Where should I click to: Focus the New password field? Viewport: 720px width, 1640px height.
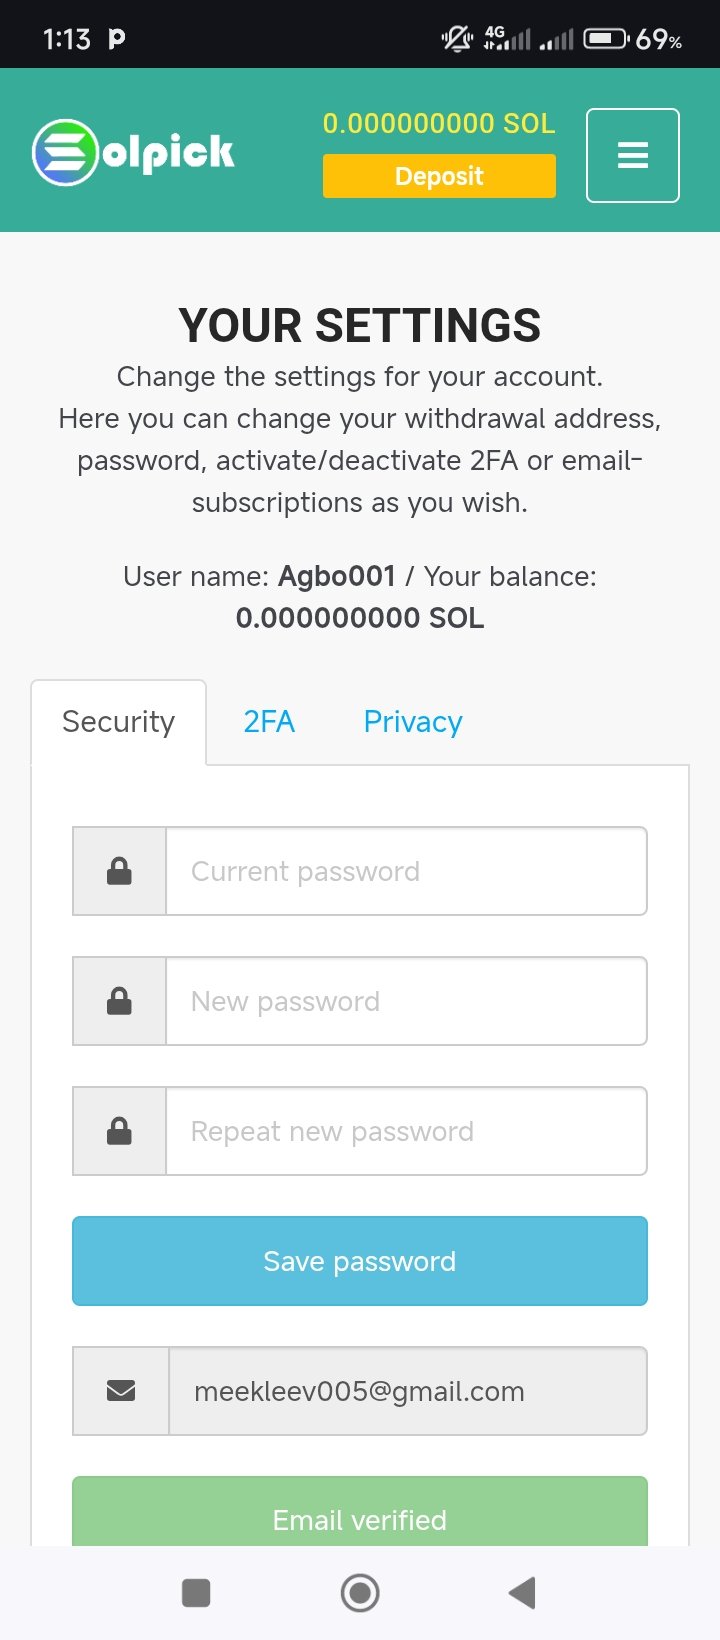(407, 1001)
